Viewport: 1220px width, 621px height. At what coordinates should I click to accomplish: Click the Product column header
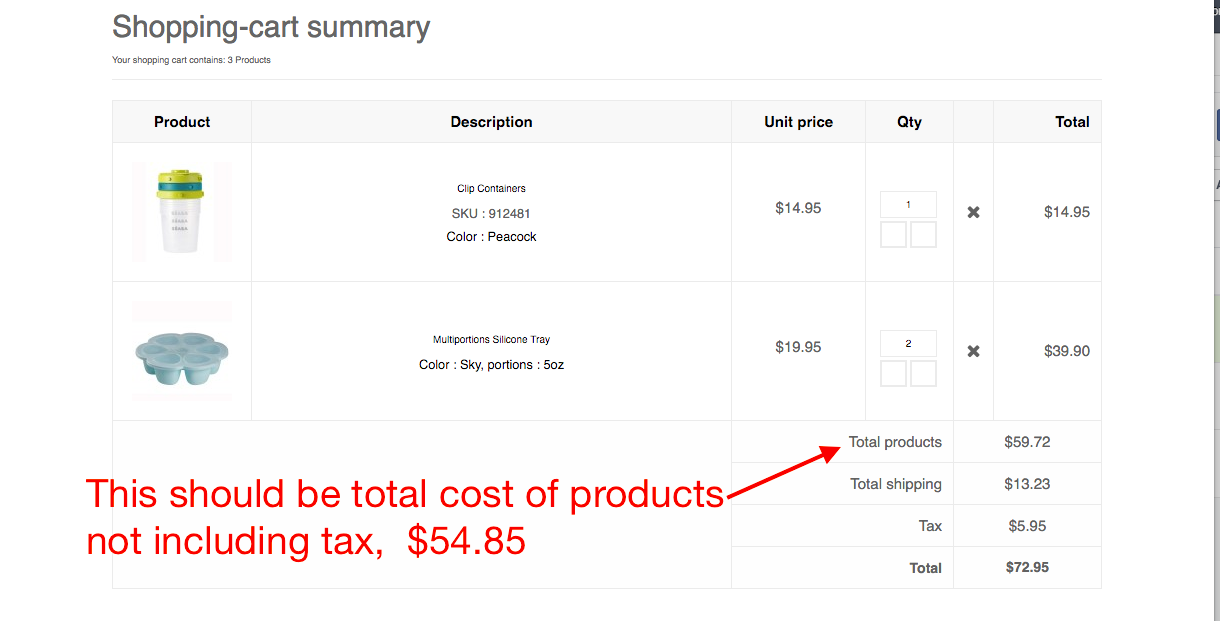182,122
